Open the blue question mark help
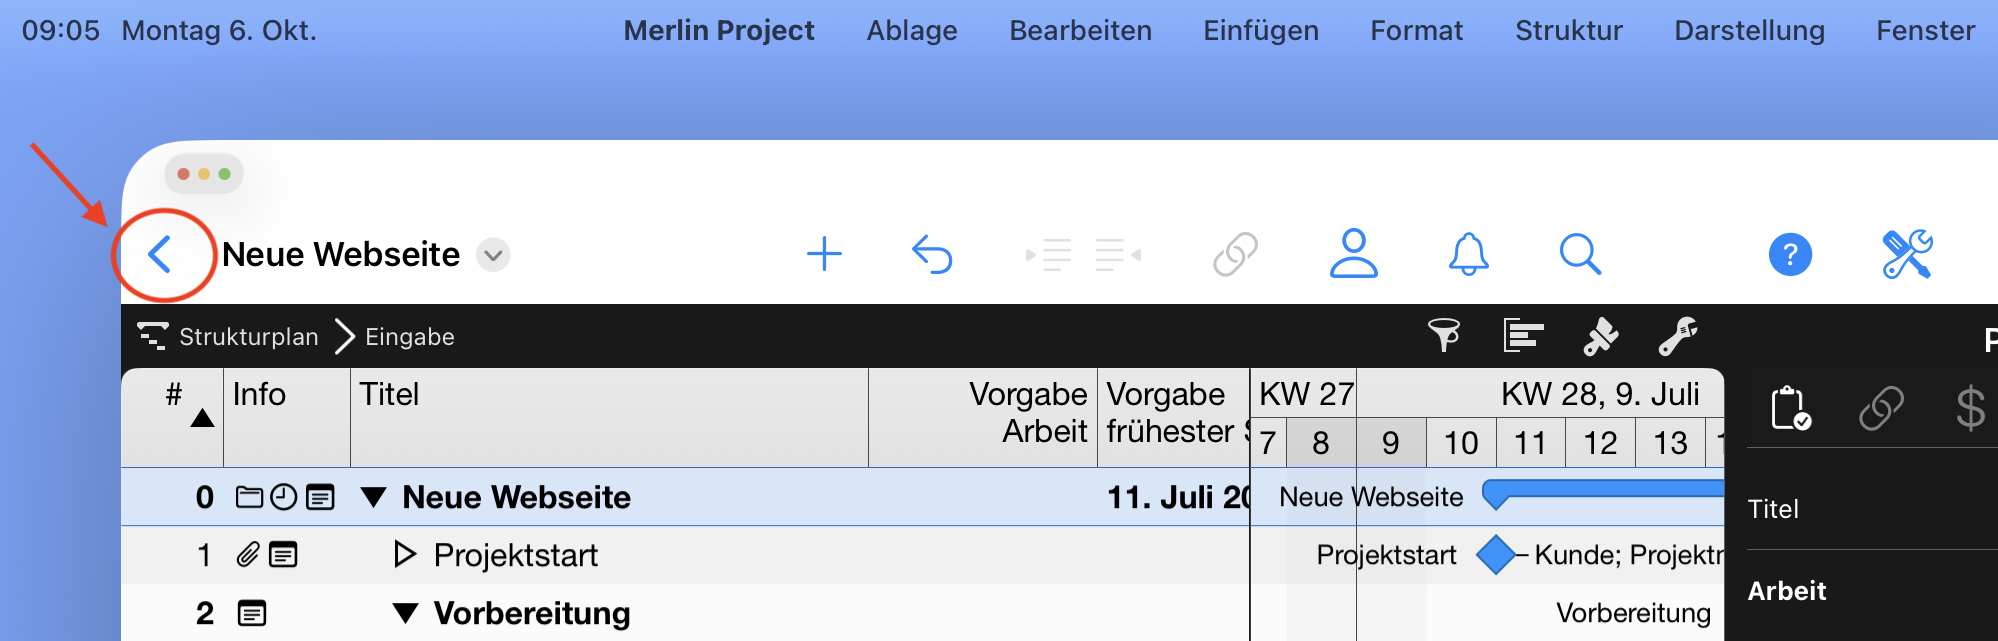Screen dimensions: 1998x641 pyautogui.click(x=1790, y=255)
